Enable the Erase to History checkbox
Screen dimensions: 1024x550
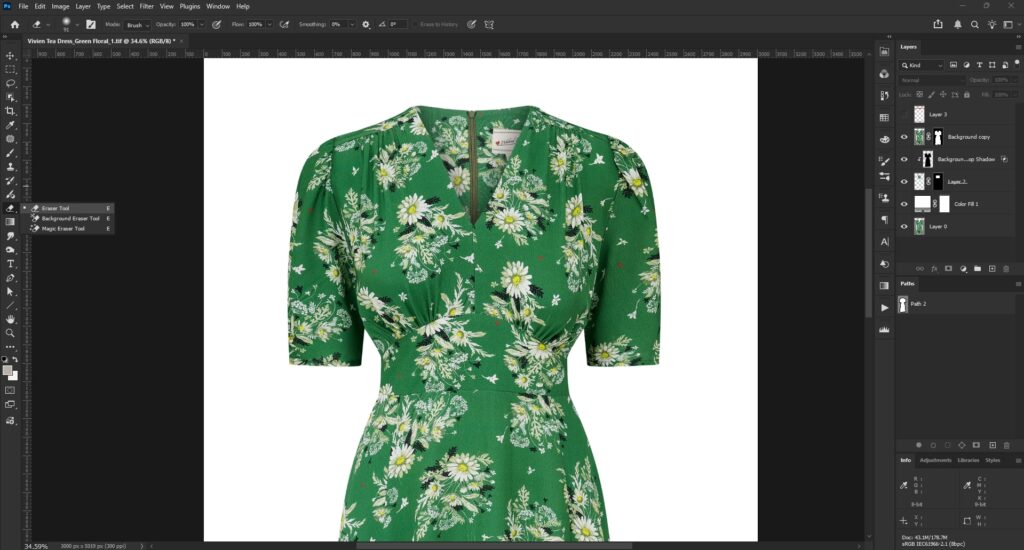coord(415,24)
